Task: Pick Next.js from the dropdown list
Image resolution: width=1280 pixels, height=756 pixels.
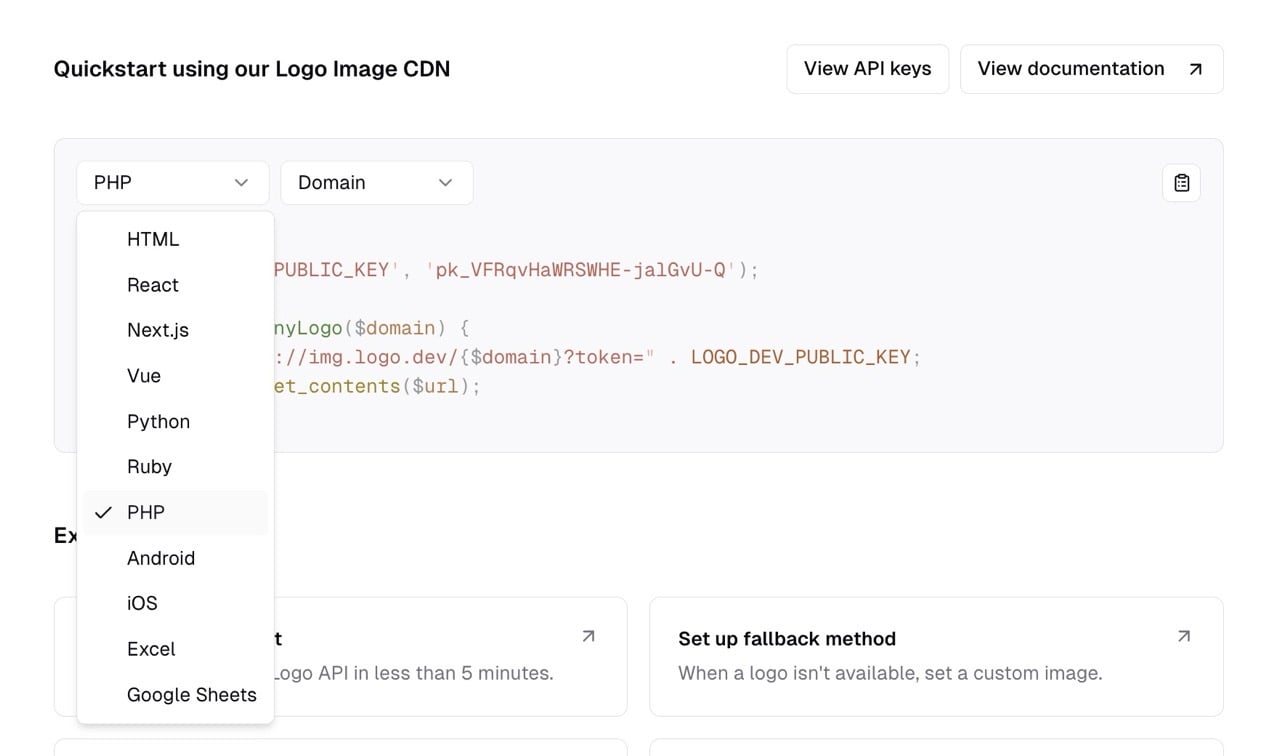Action: pyautogui.click(x=158, y=330)
